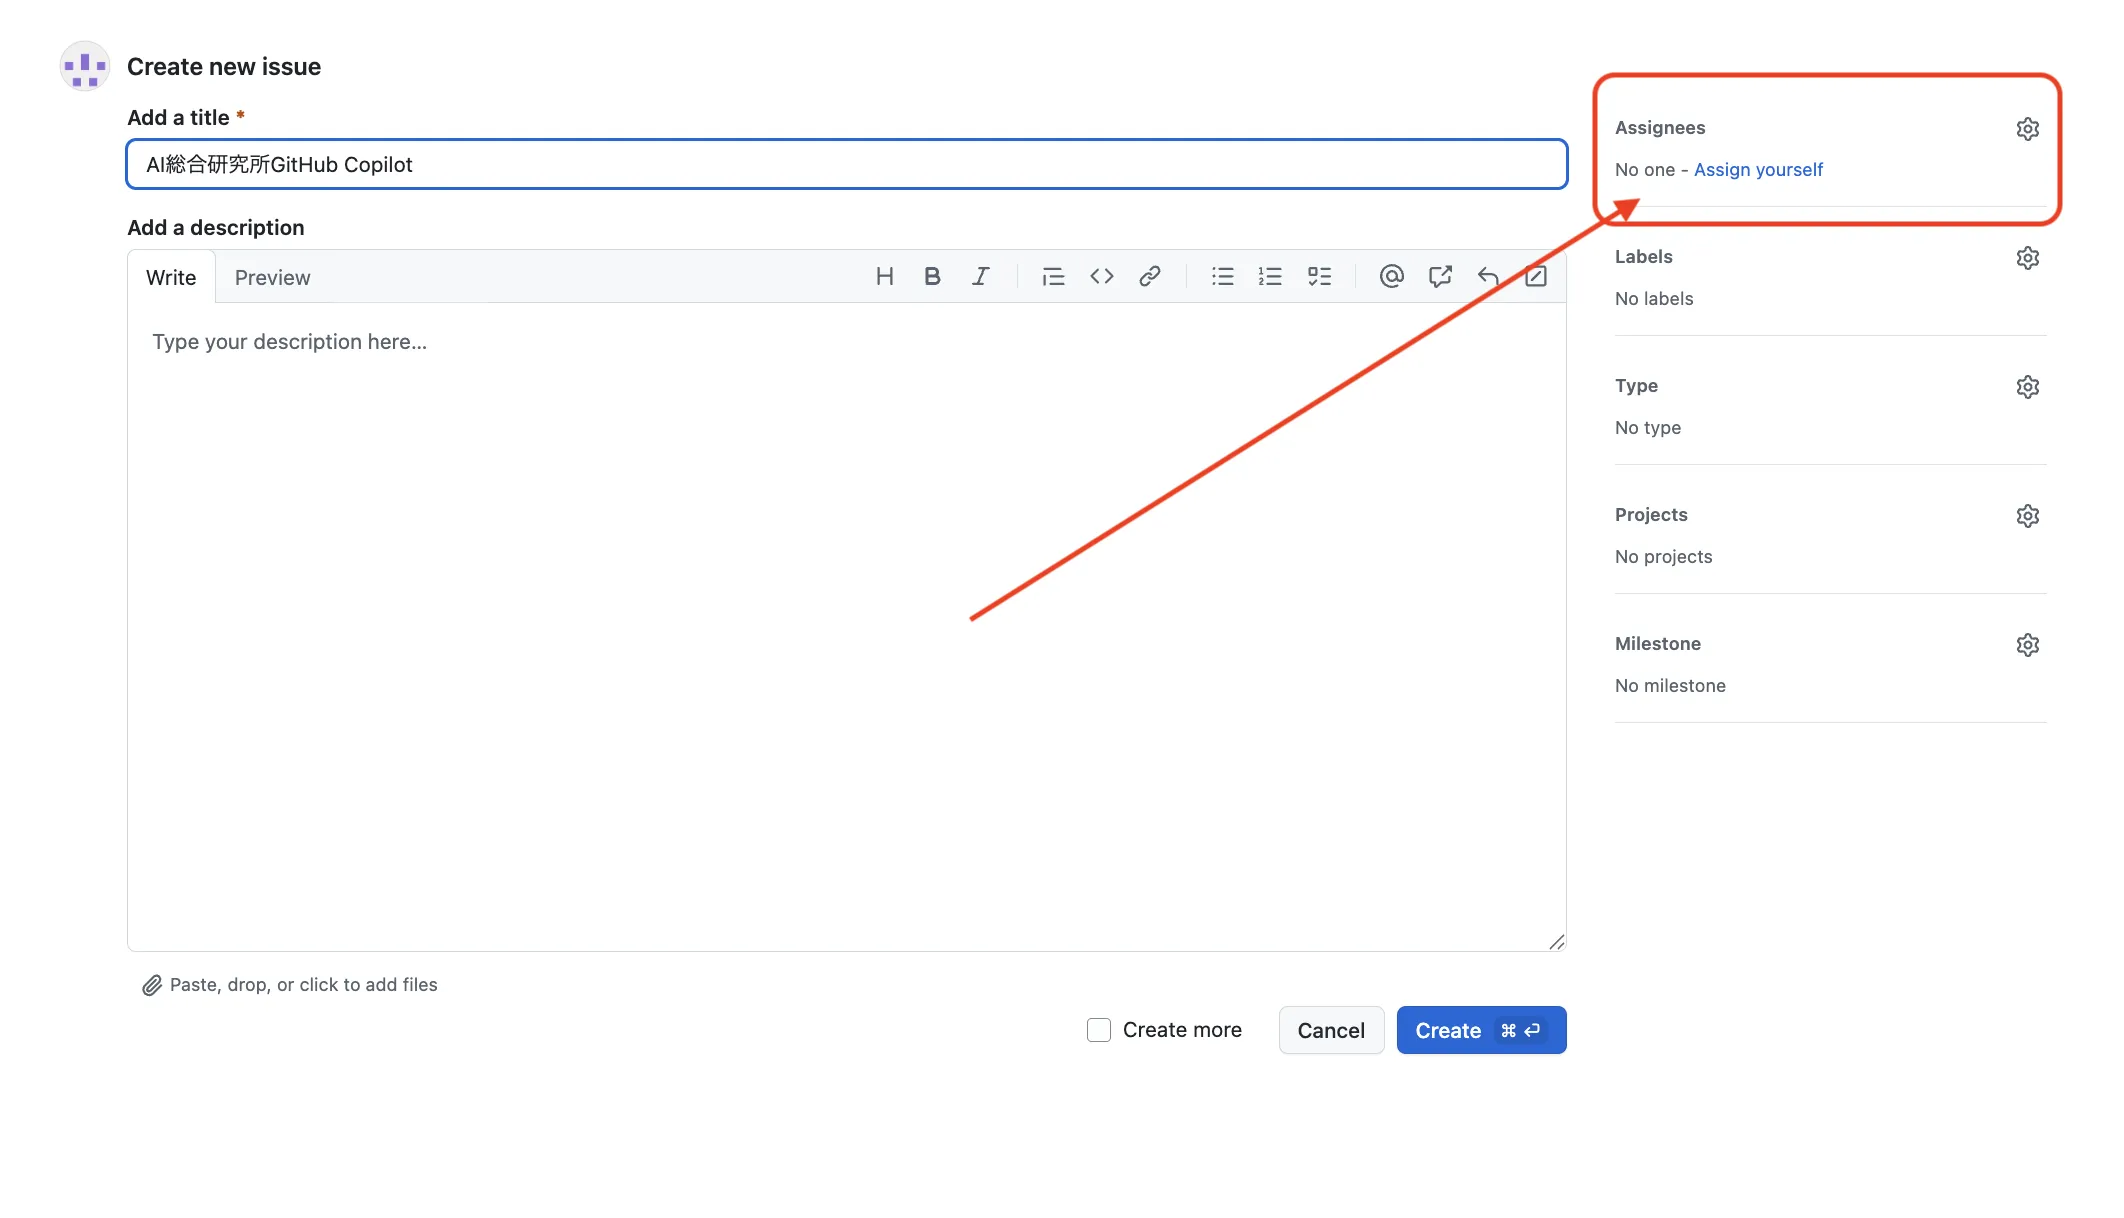2124x1218 pixels.
Task: Mention a user with the @ icon
Action: 1391,277
